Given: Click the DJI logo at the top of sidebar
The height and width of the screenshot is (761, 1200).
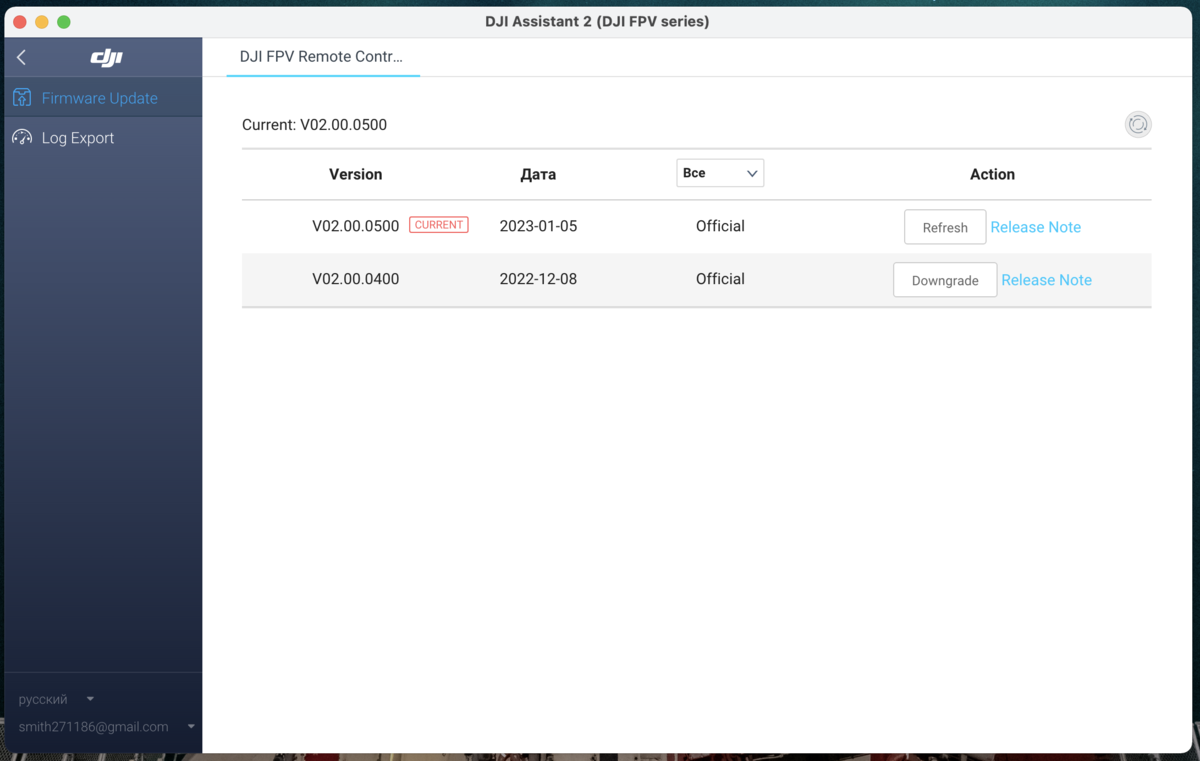Looking at the screenshot, I should [x=106, y=57].
